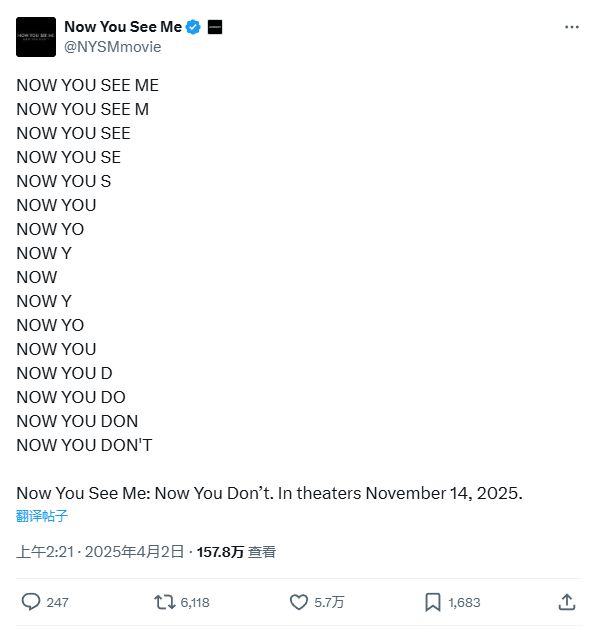Bookmark the post using the bookmark icon
This screenshot has height=630, width=593.
pos(433,602)
